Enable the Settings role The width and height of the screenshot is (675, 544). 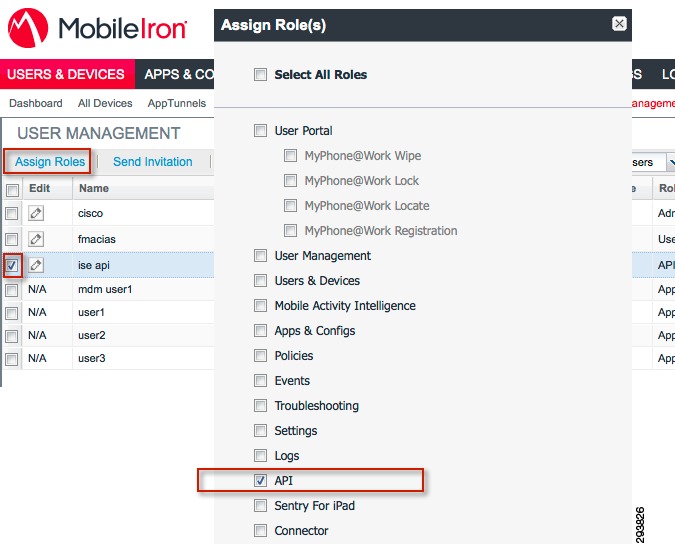(260, 430)
